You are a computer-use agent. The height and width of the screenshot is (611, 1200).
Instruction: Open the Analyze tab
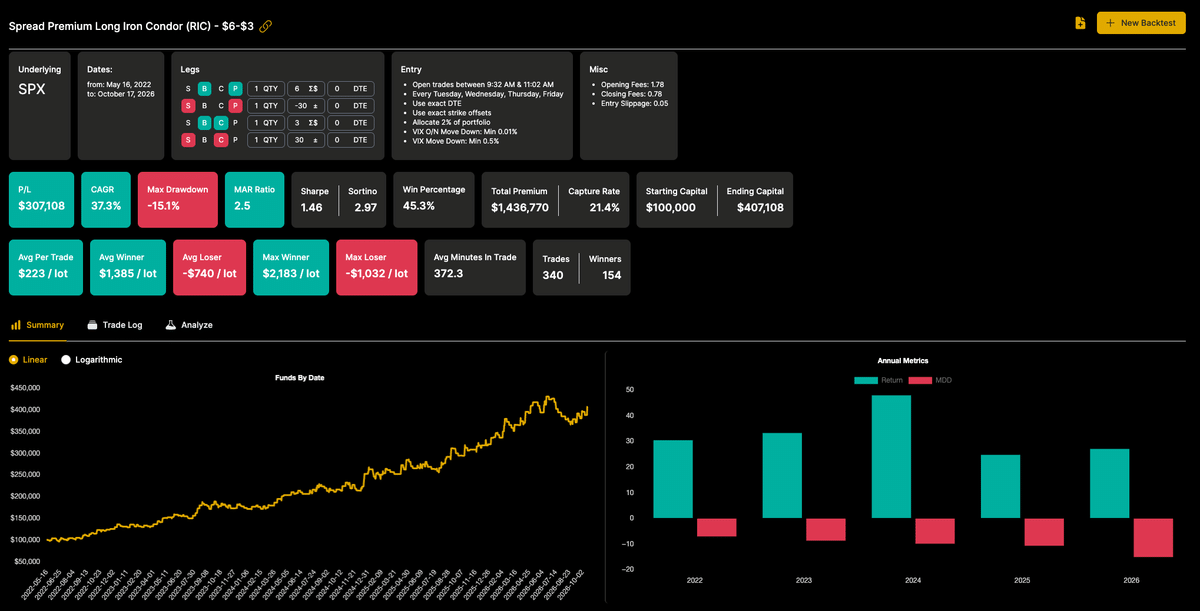[x=189, y=325]
